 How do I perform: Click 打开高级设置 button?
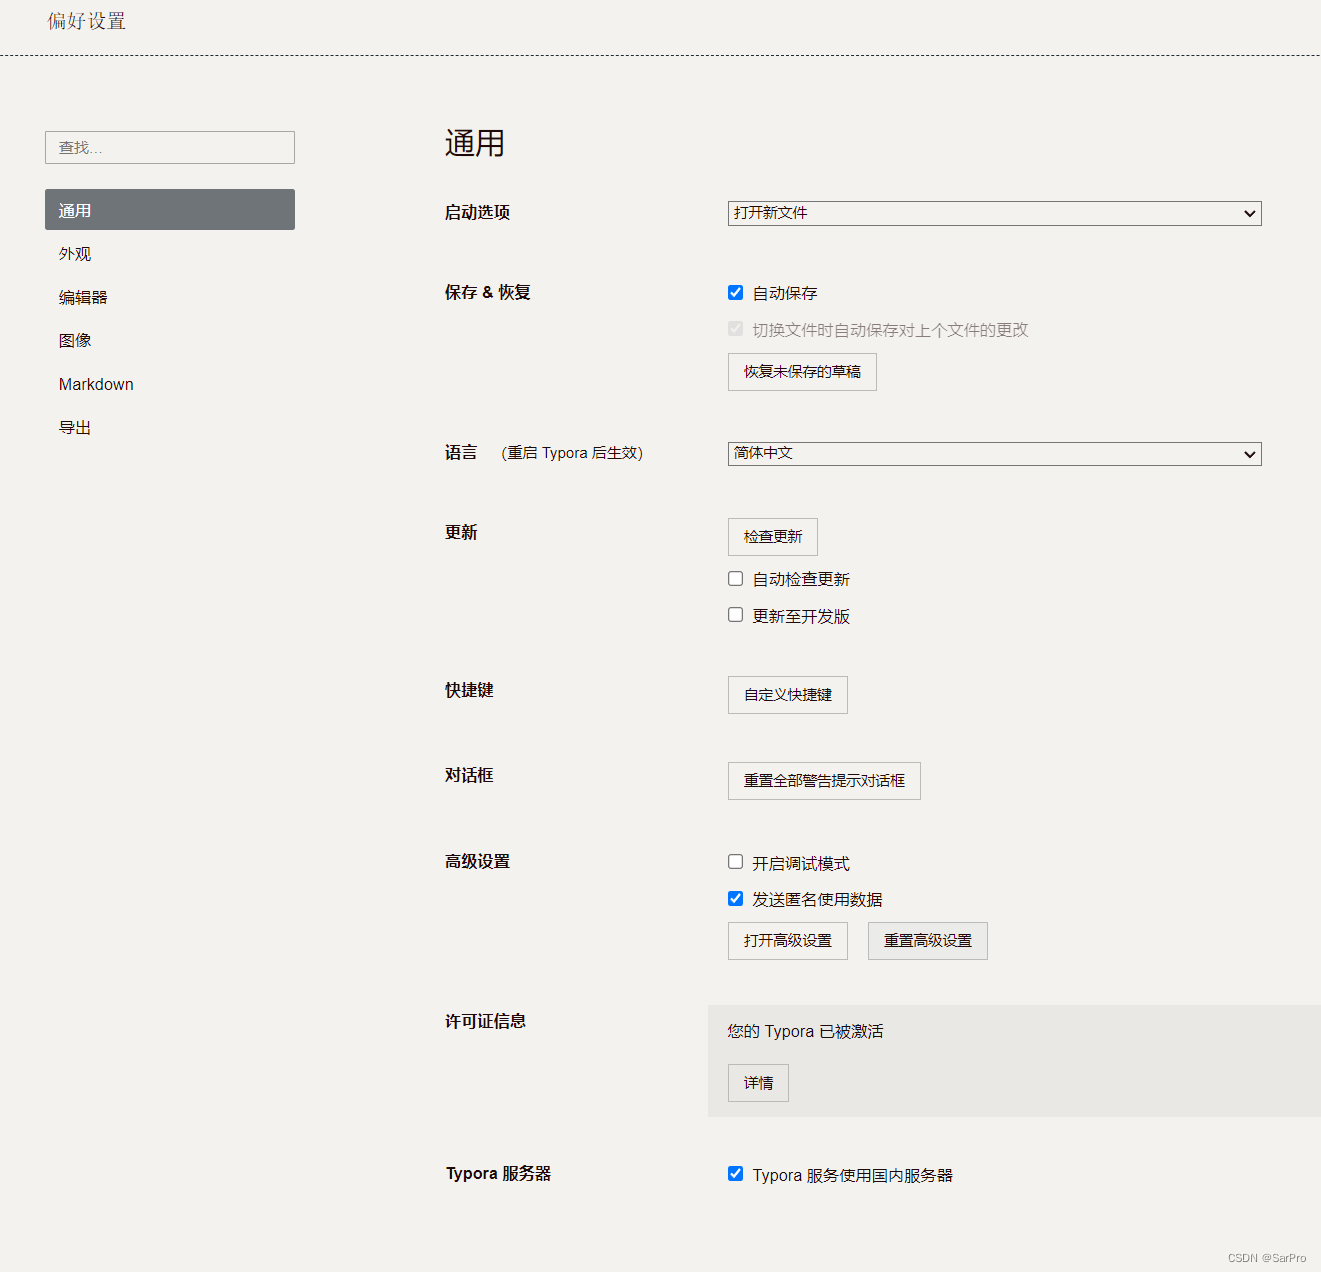[x=788, y=941]
